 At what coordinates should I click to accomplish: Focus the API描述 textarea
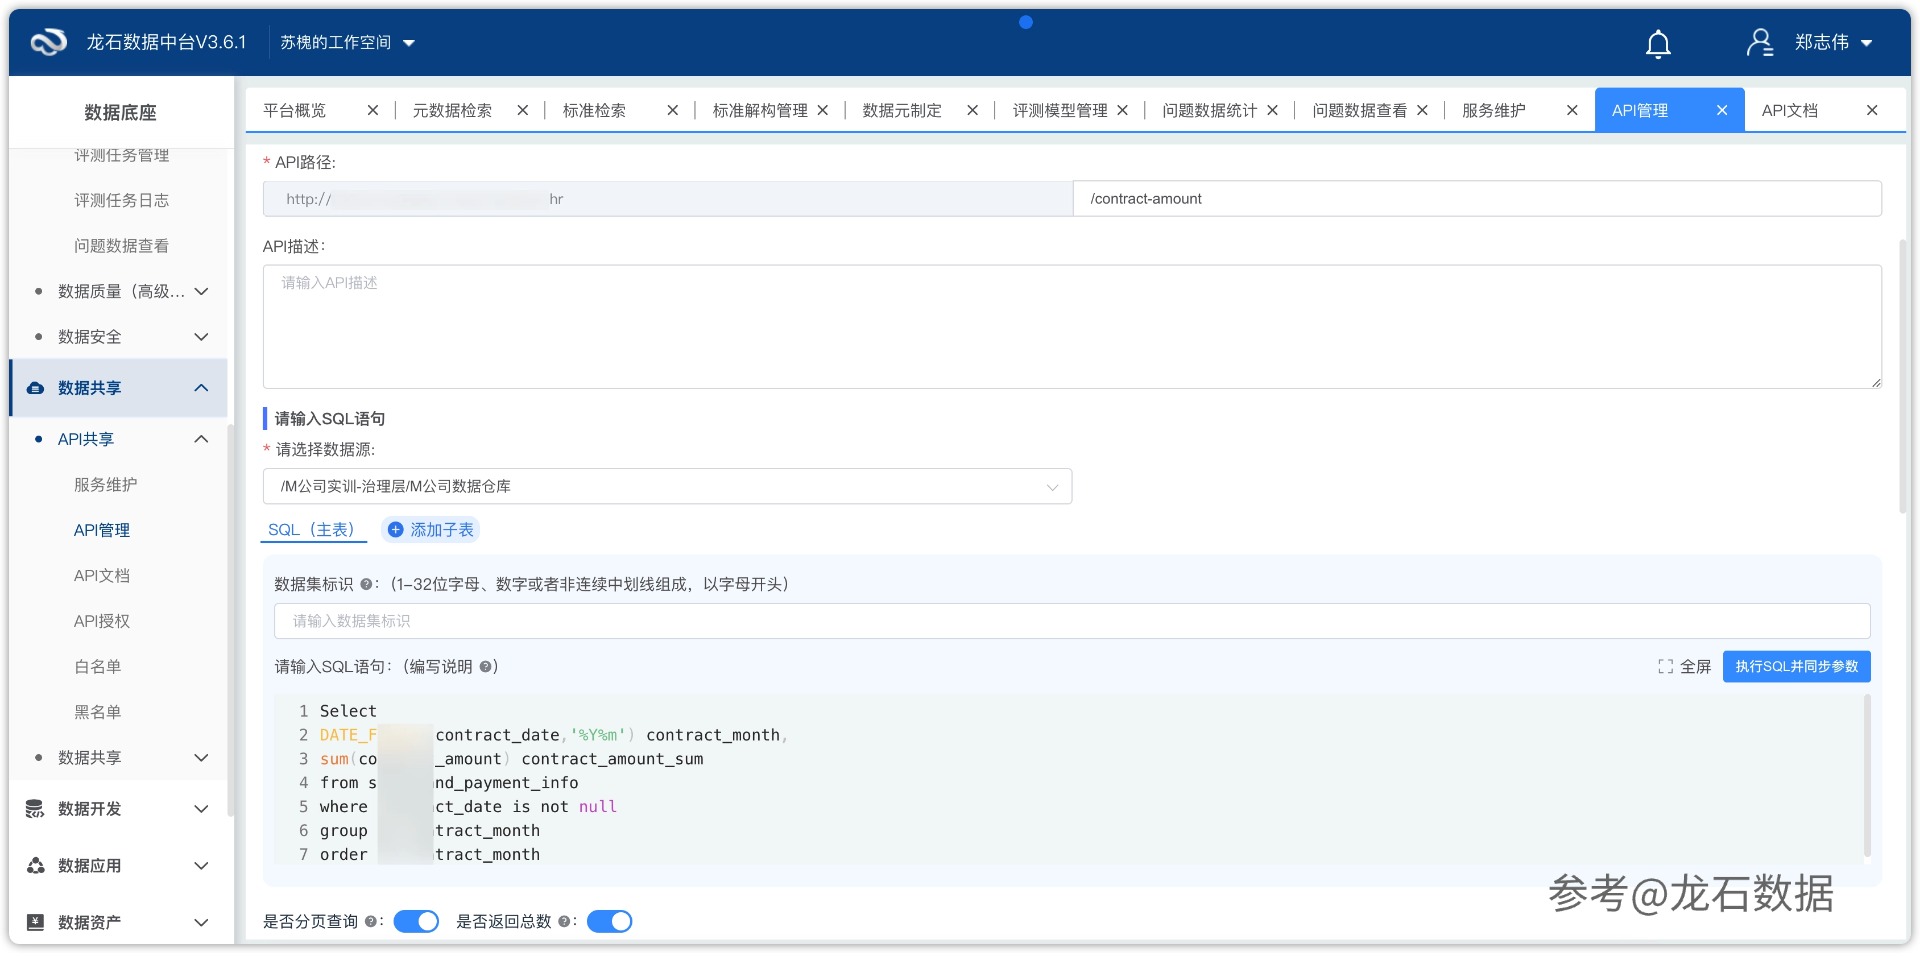tap(1072, 327)
